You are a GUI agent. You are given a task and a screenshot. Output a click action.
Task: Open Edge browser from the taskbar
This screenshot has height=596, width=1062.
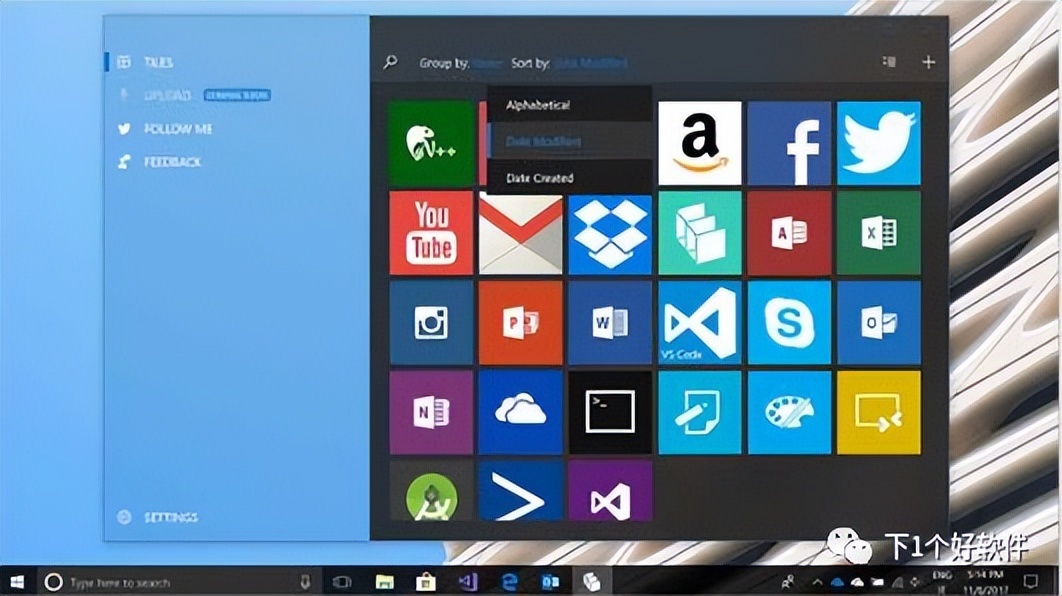pos(509,582)
